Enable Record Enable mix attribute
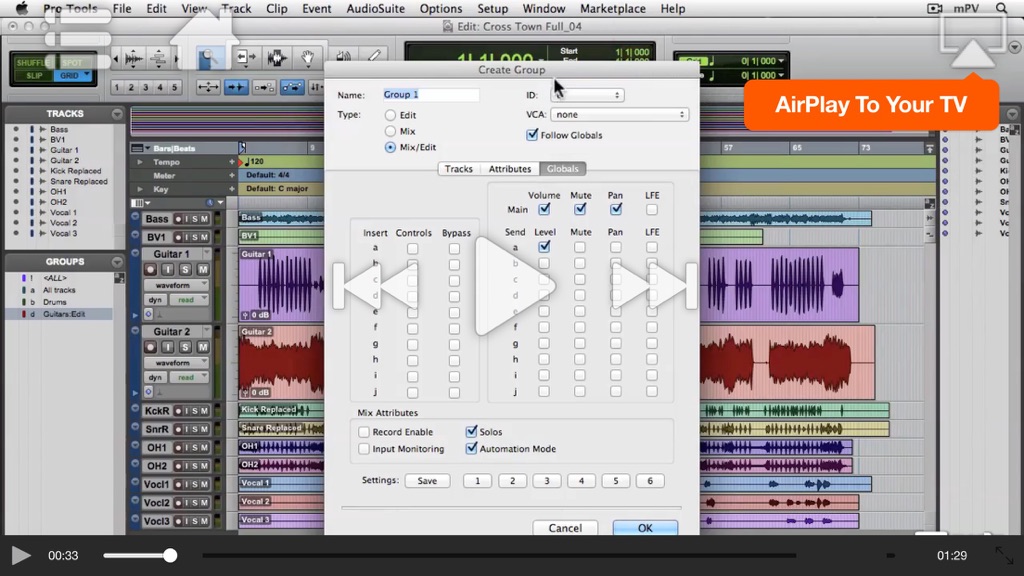This screenshot has height=576, width=1024. tap(364, 432)
